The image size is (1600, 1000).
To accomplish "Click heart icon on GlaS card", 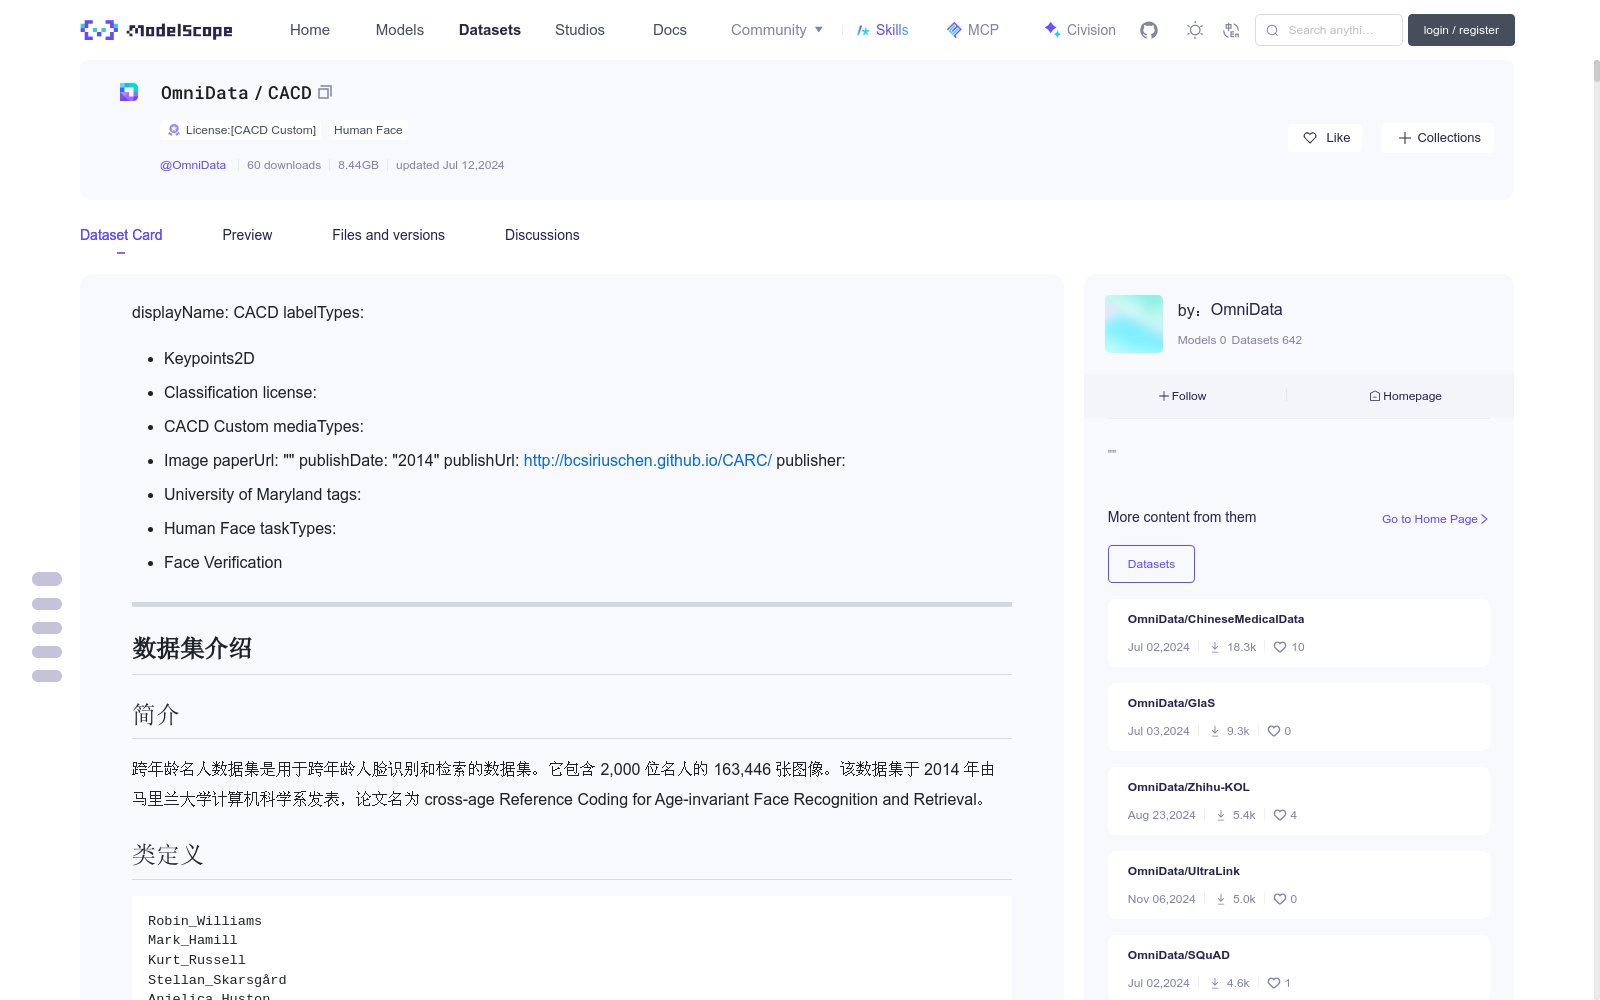I will (1274, 731).
